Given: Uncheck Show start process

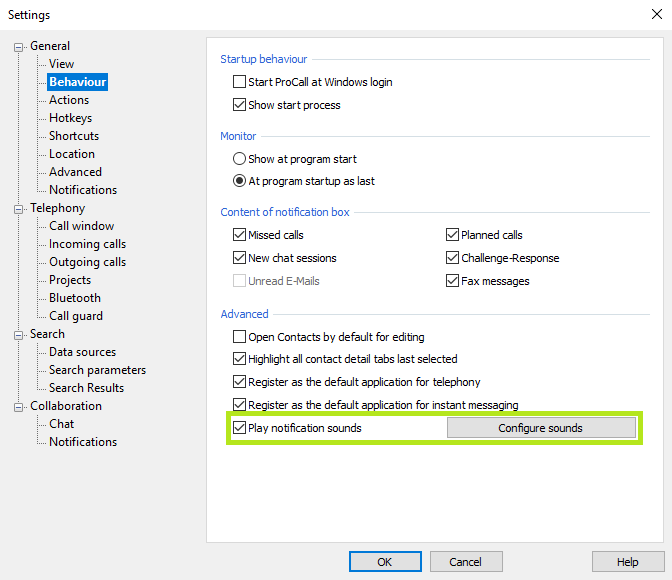Looking at the screenshot, I should (x=239, y=105).
